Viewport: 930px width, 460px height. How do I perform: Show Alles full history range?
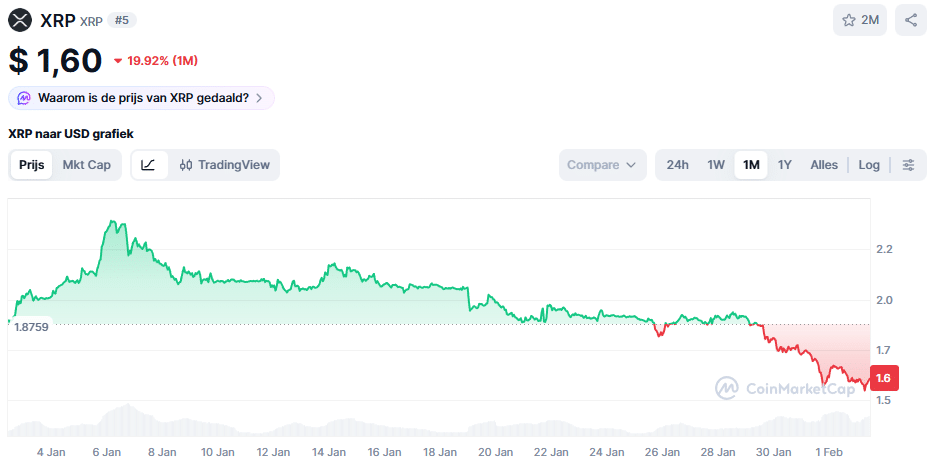point(824,165)
